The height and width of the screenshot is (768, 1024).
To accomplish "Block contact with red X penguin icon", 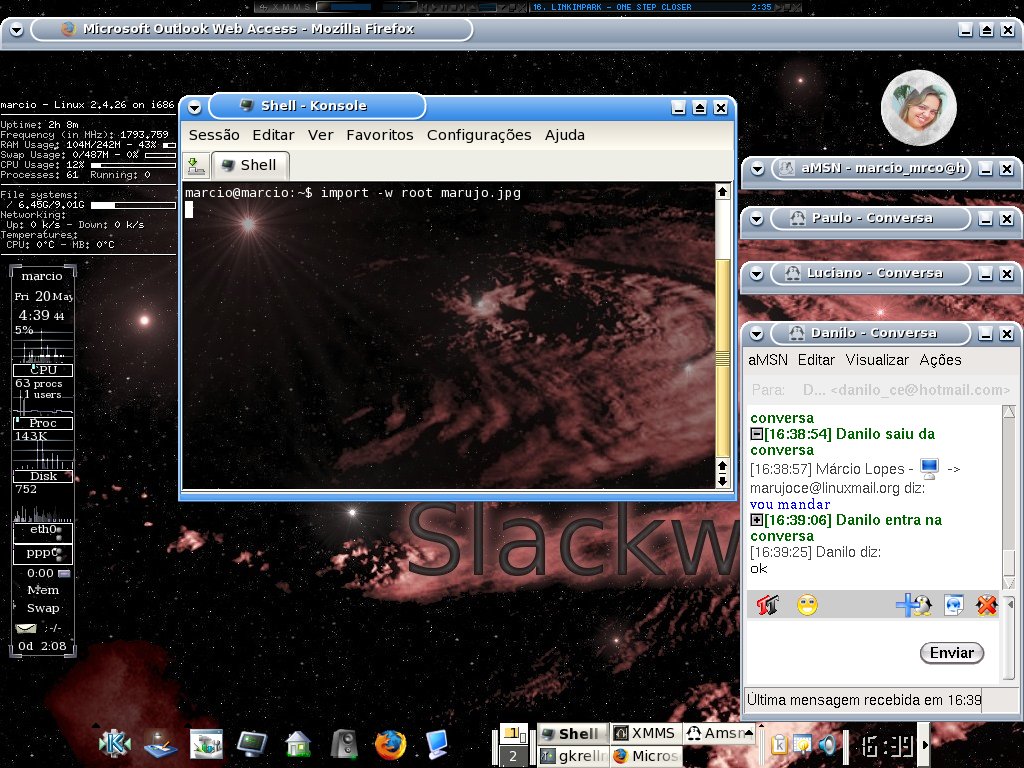I will (x=986, y=605).
